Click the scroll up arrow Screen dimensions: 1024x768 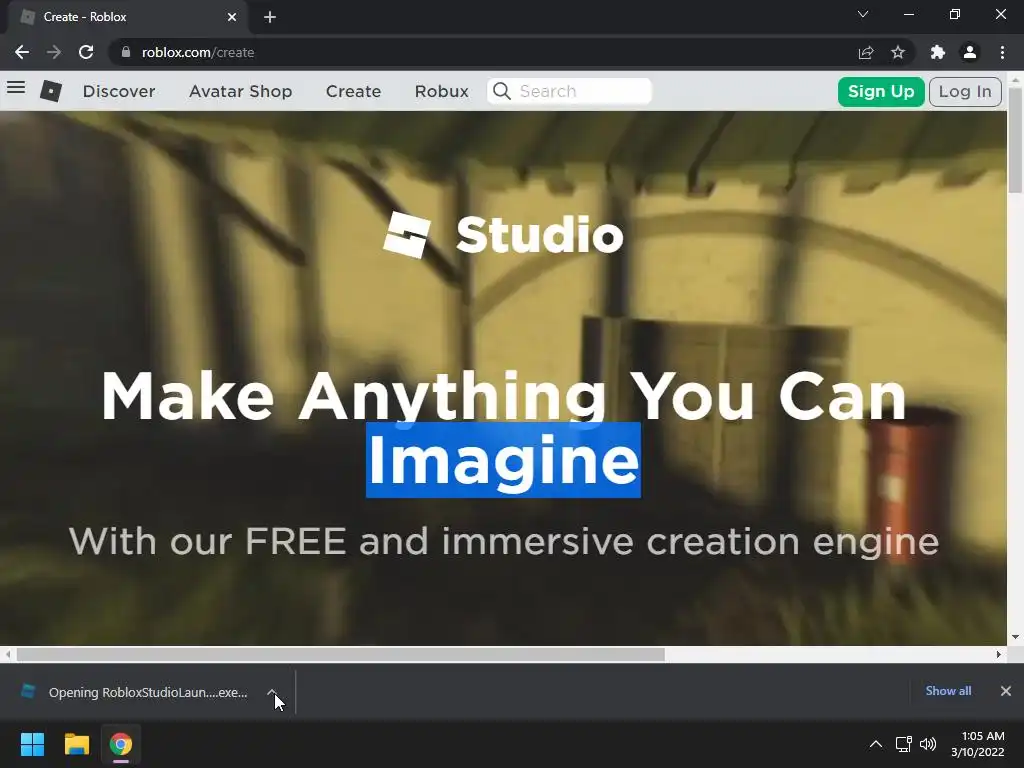point(1015,80)
